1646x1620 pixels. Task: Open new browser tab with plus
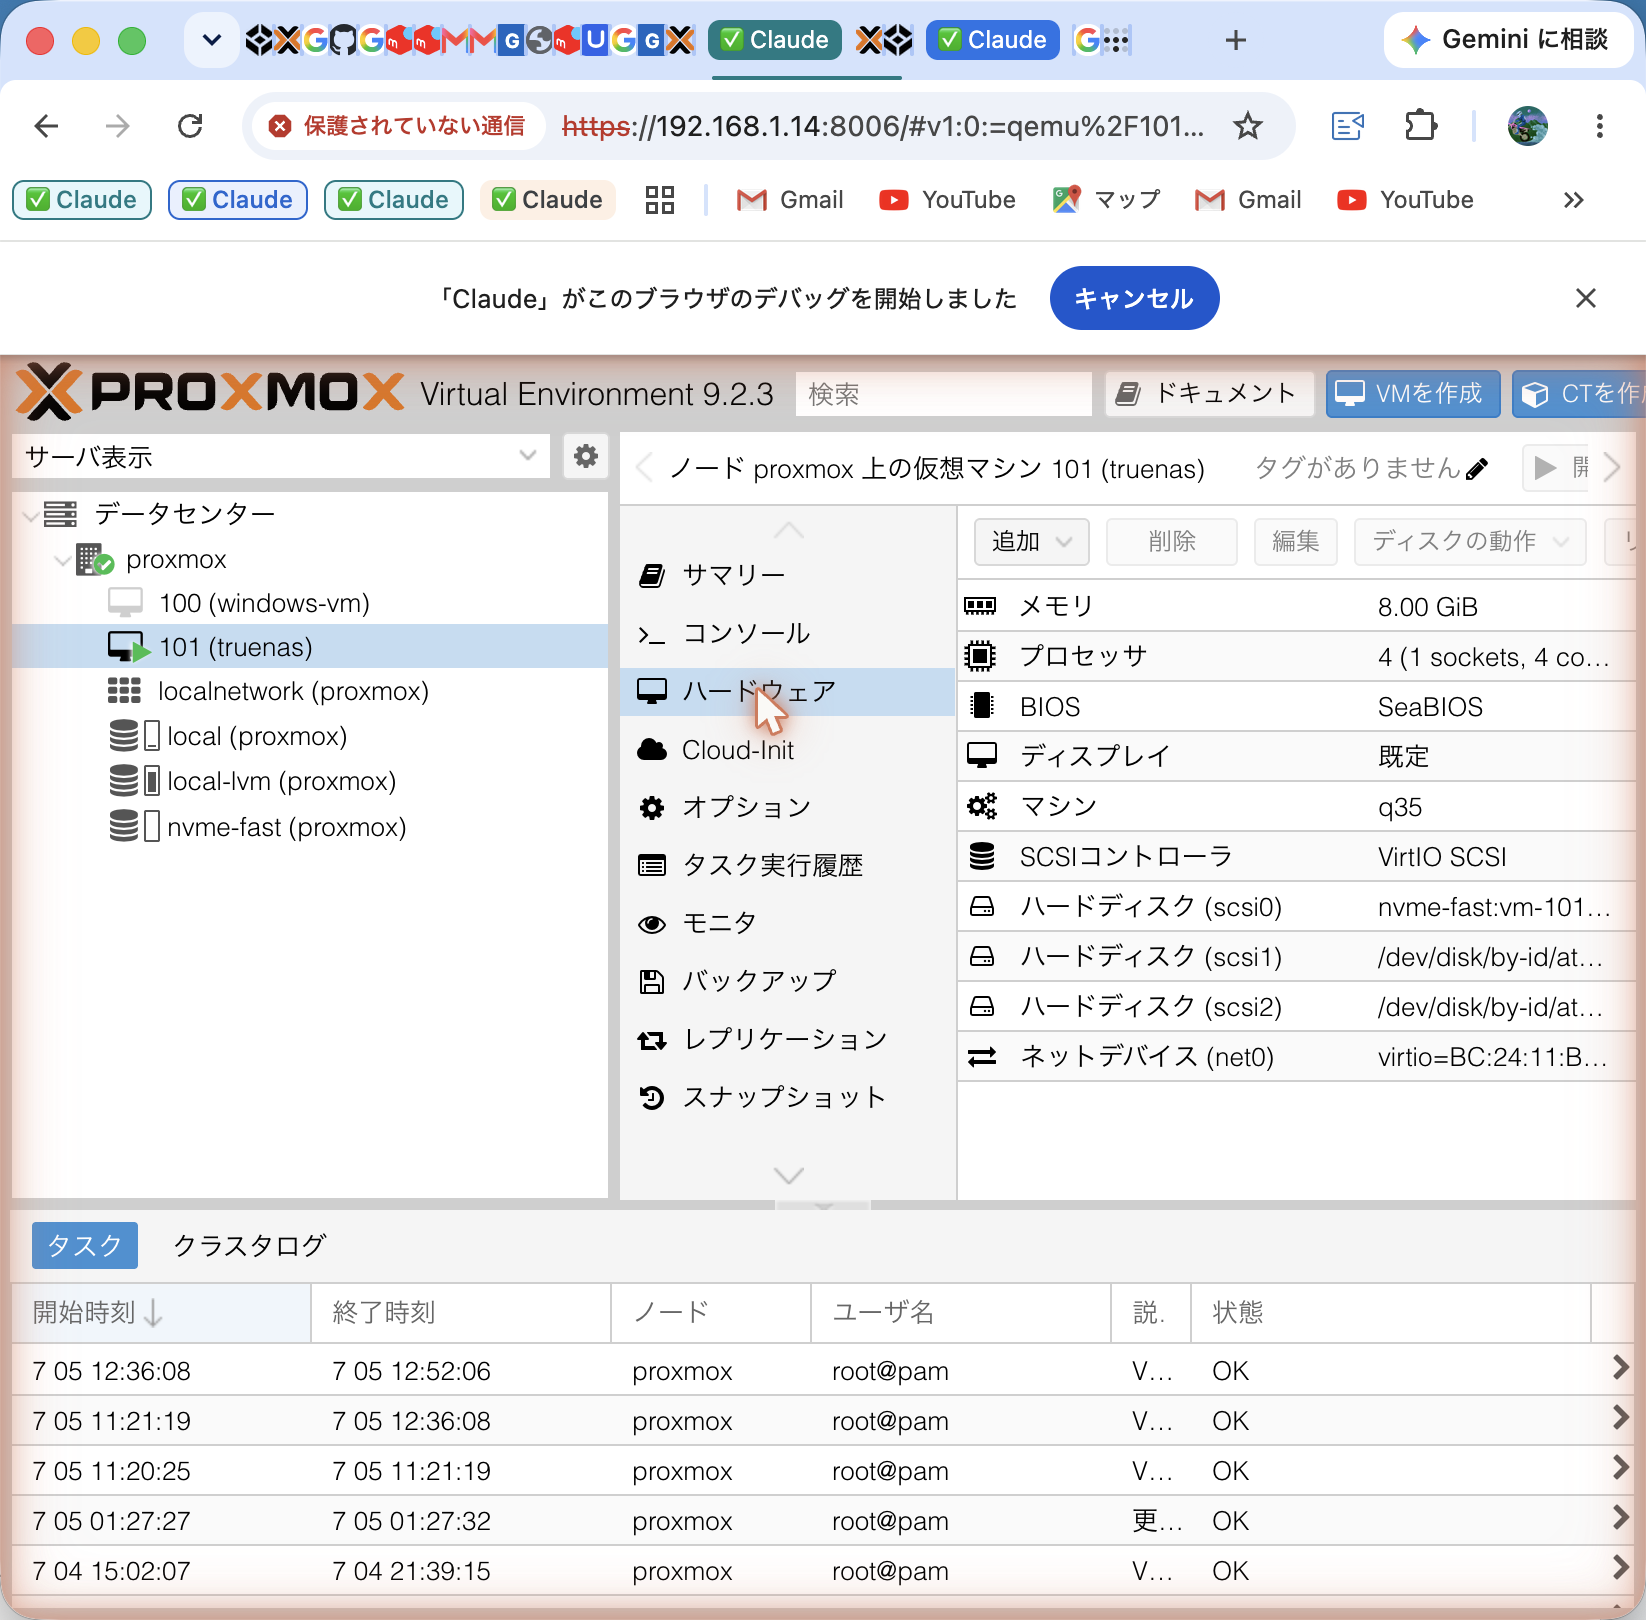coord(1236,40)
